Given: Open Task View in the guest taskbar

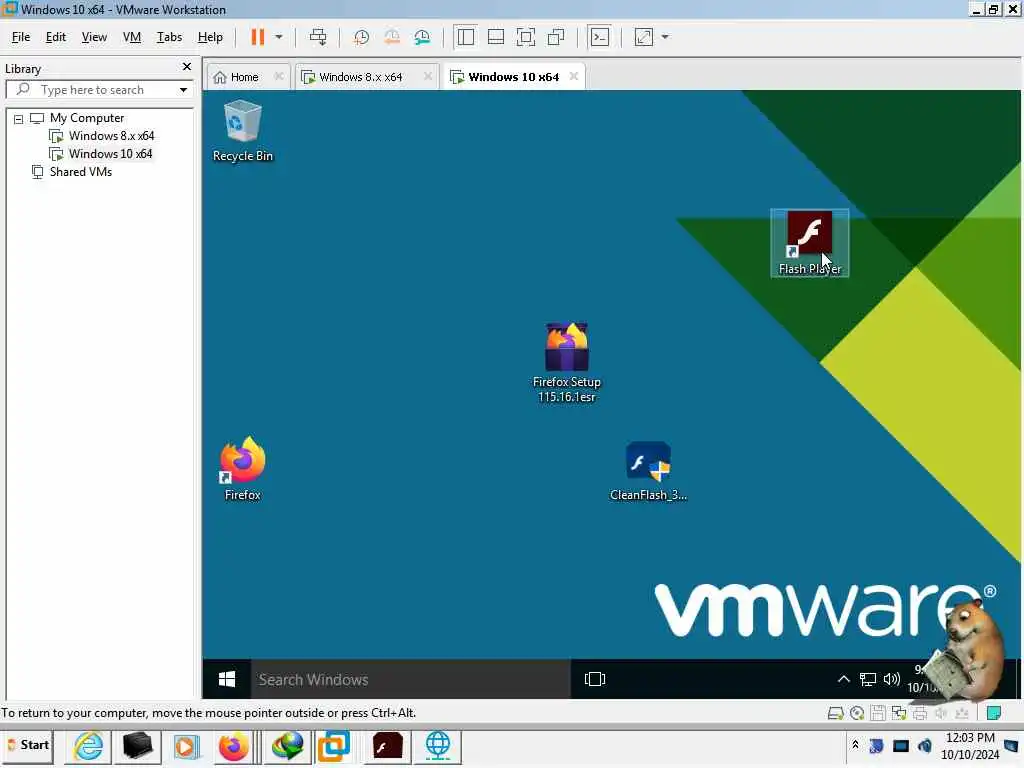Looking at the screenshot, I should click(595, 679).
